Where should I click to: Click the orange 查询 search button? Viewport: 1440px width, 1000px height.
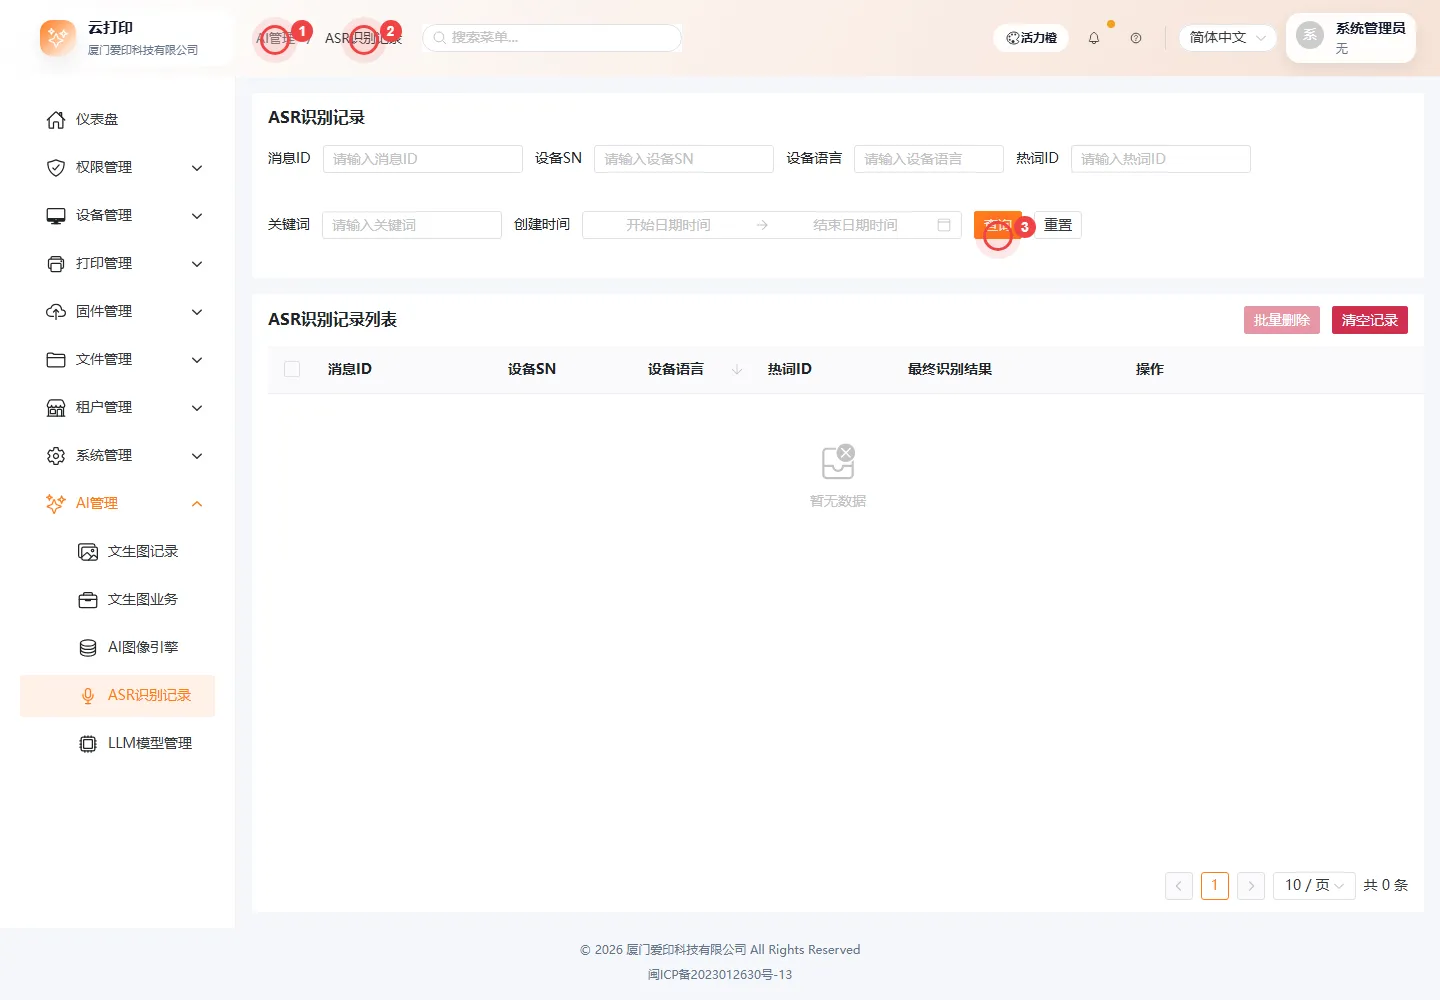pos(998,225)
